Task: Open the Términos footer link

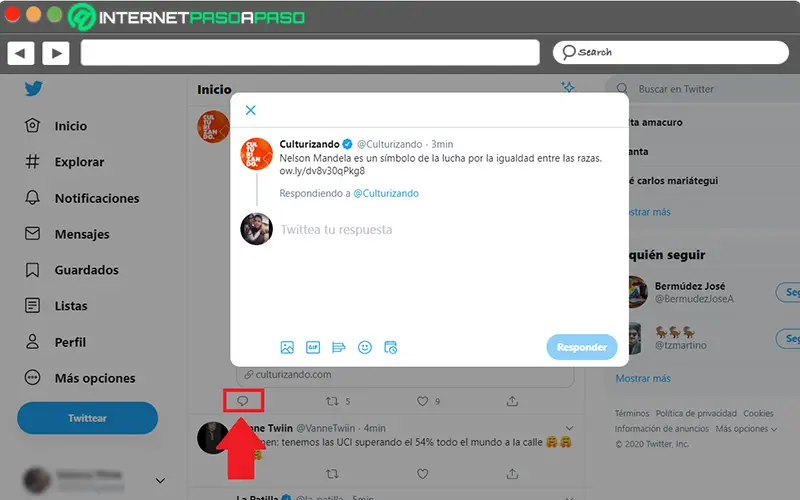Action: (x=632, y=413)
